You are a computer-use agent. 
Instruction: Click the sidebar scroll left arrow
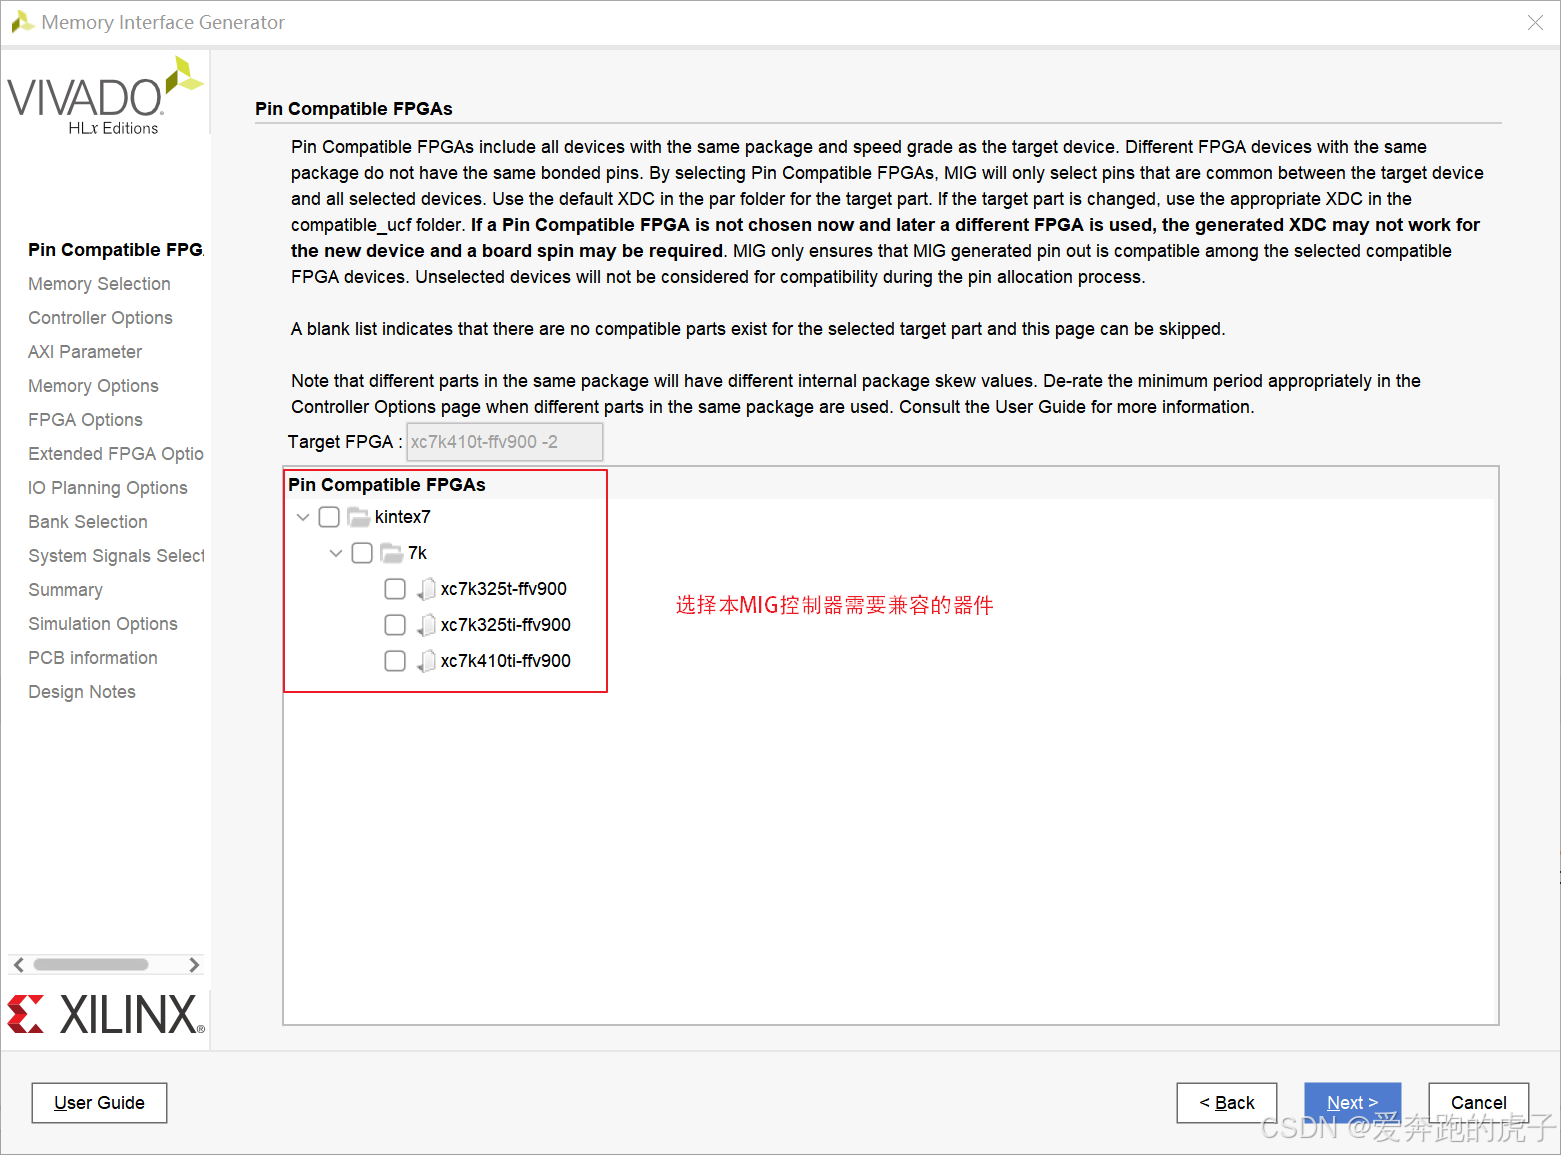(18, 965)
